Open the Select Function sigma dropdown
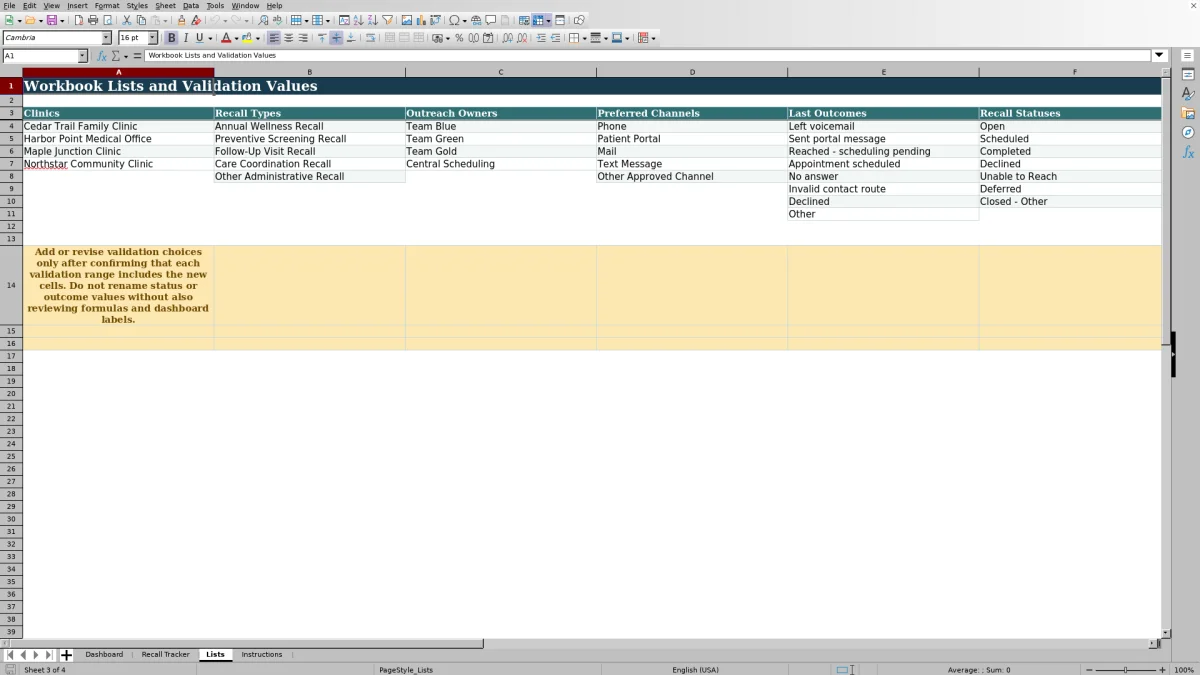The image size is (1200, 675). pyautogui.click(x=125, y=56)
